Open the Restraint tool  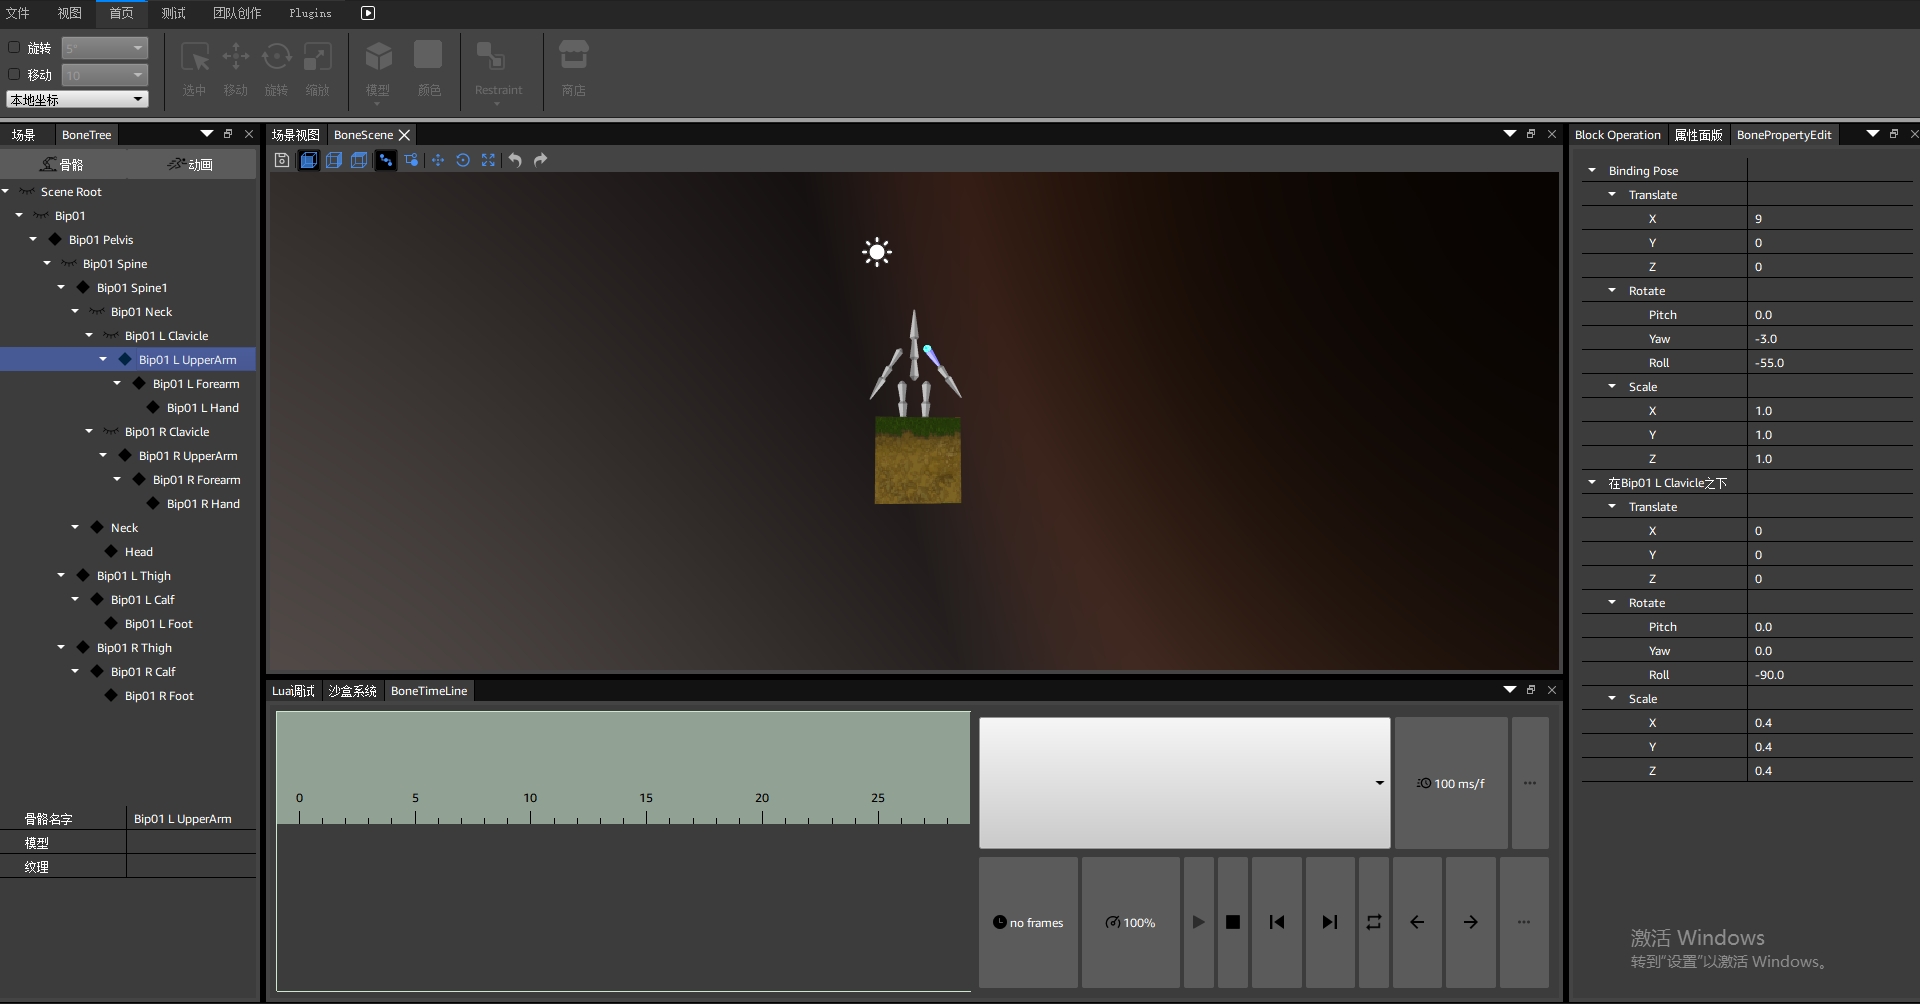point(498,71)
